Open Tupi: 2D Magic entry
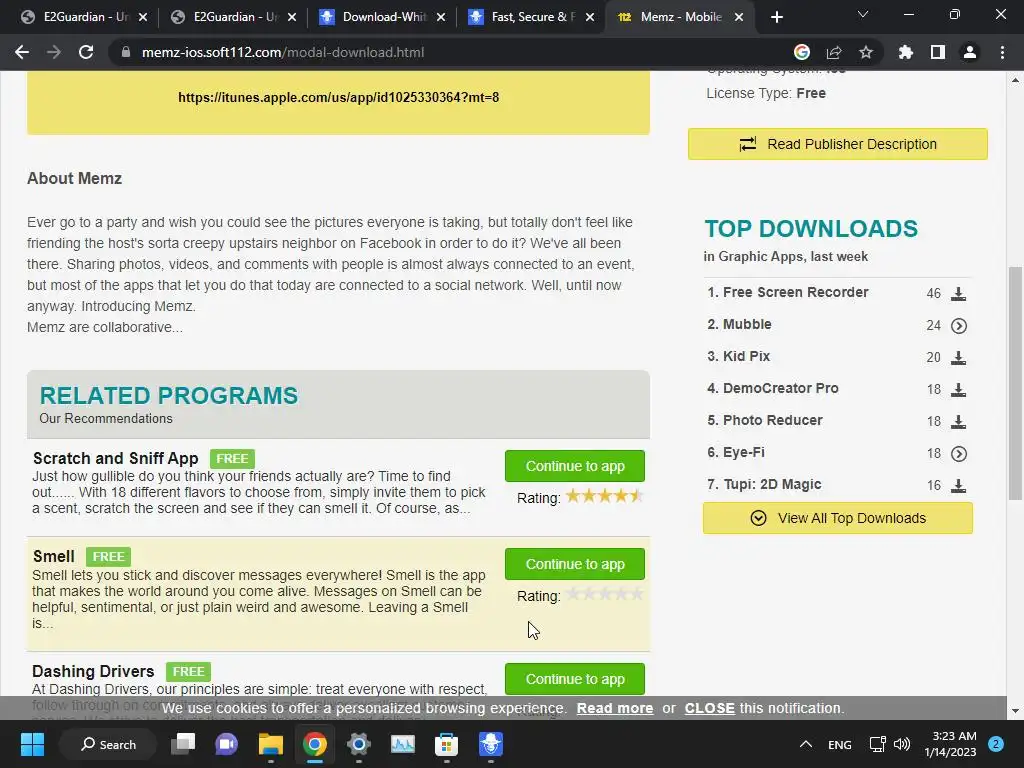 pos(772,485)
